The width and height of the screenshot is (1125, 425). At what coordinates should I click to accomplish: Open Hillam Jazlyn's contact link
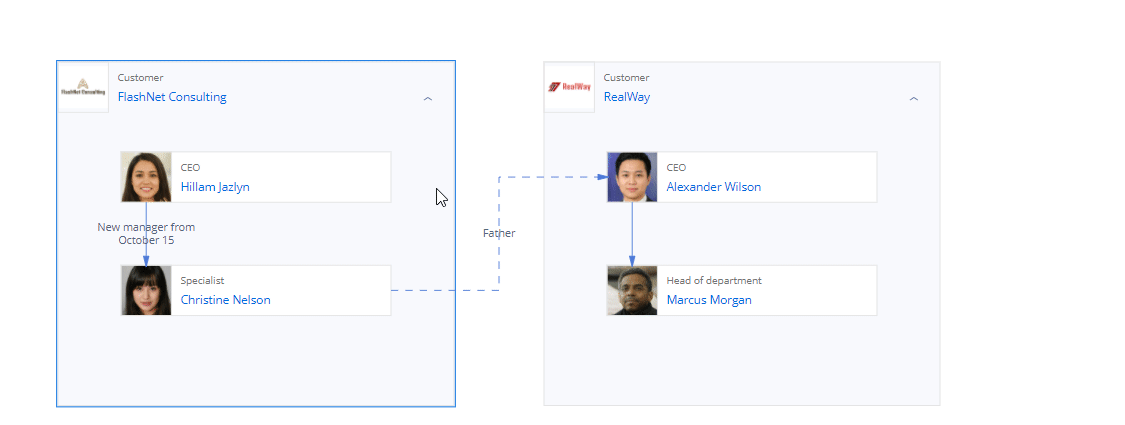[x=215, y=187]
